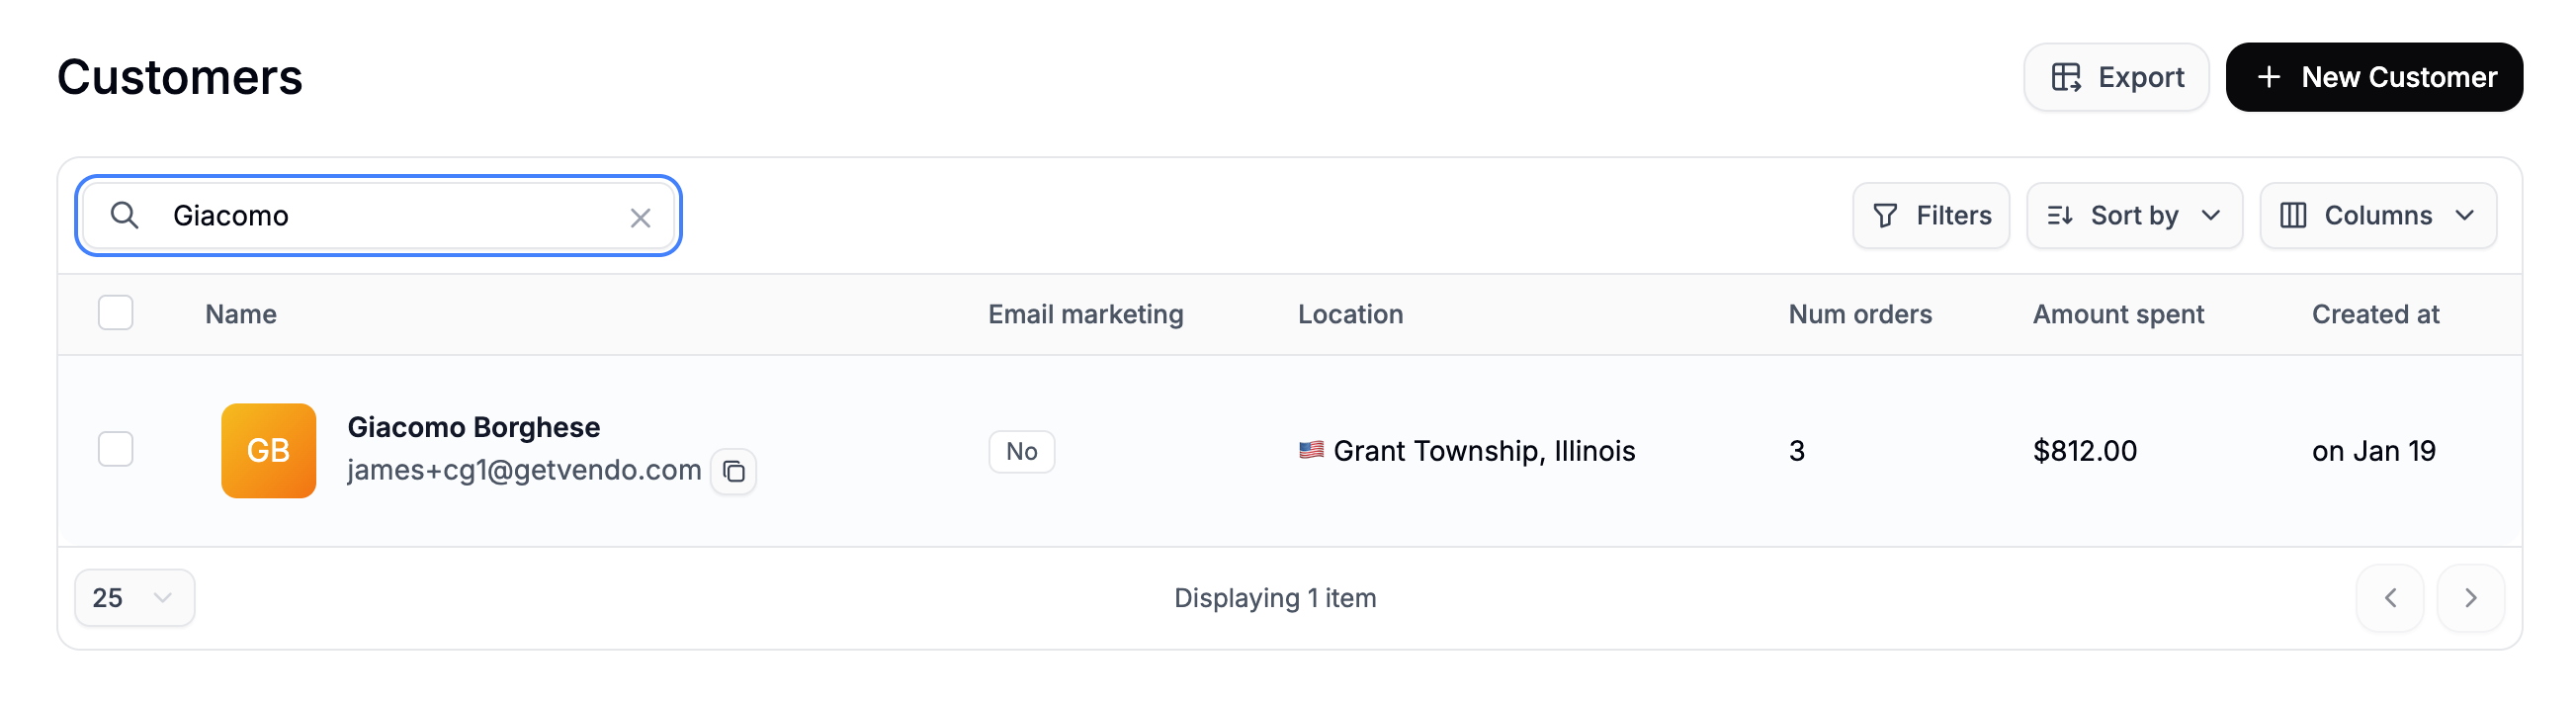Click the magnifier search icon
2576x706 pixels.
[124, 215]
